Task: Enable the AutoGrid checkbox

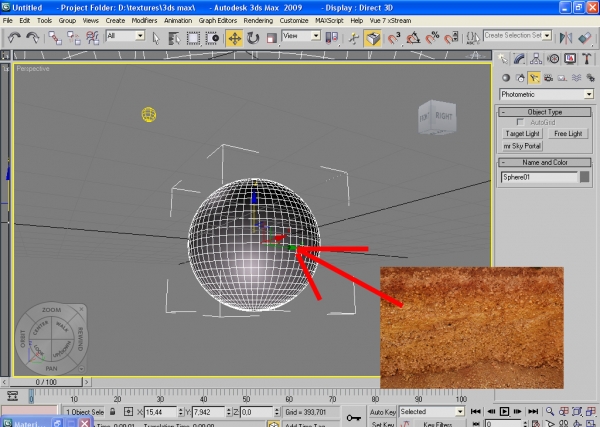Action: (520, 122)
